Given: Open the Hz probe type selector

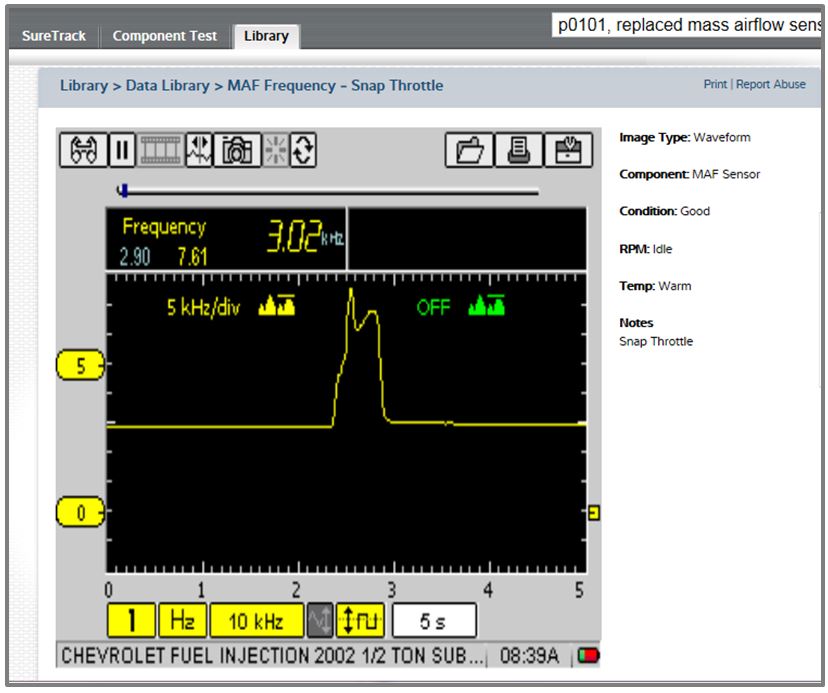Looking at the screenshot, I should click(x=182, y=621).
